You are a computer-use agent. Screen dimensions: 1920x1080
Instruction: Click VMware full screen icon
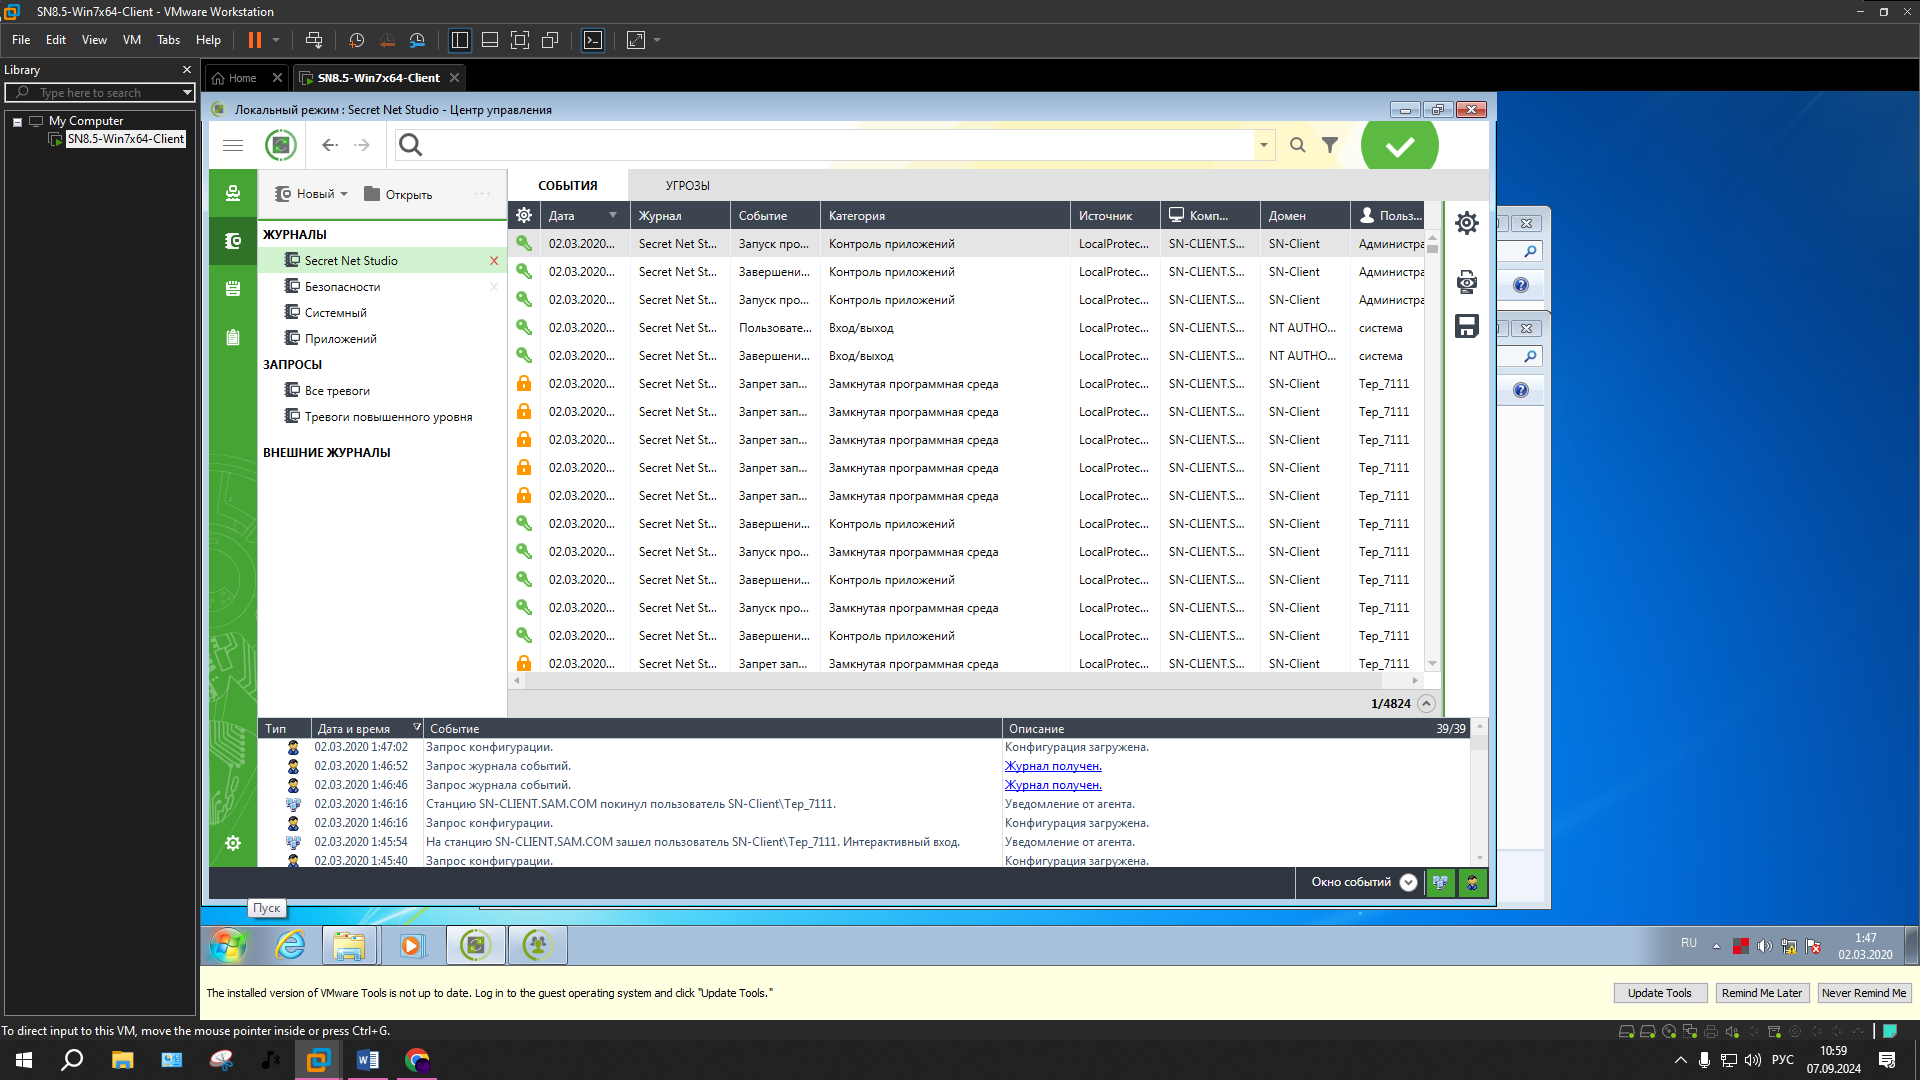(520, 40)
